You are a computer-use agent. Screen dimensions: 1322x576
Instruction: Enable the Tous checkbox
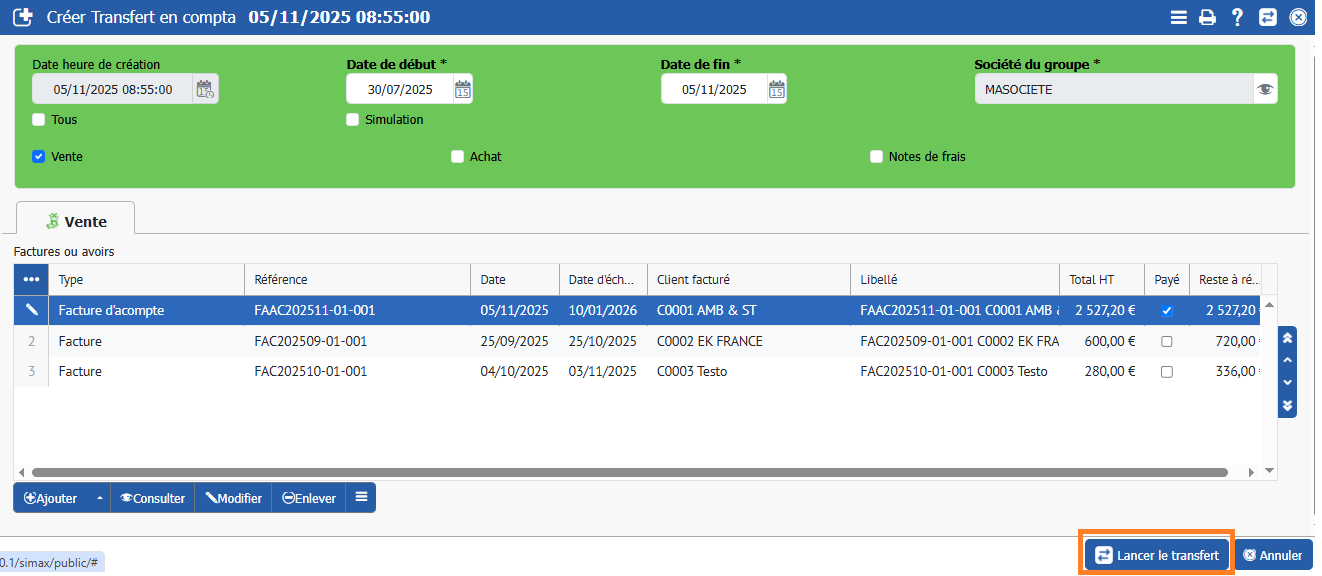[x=39, y=120]
